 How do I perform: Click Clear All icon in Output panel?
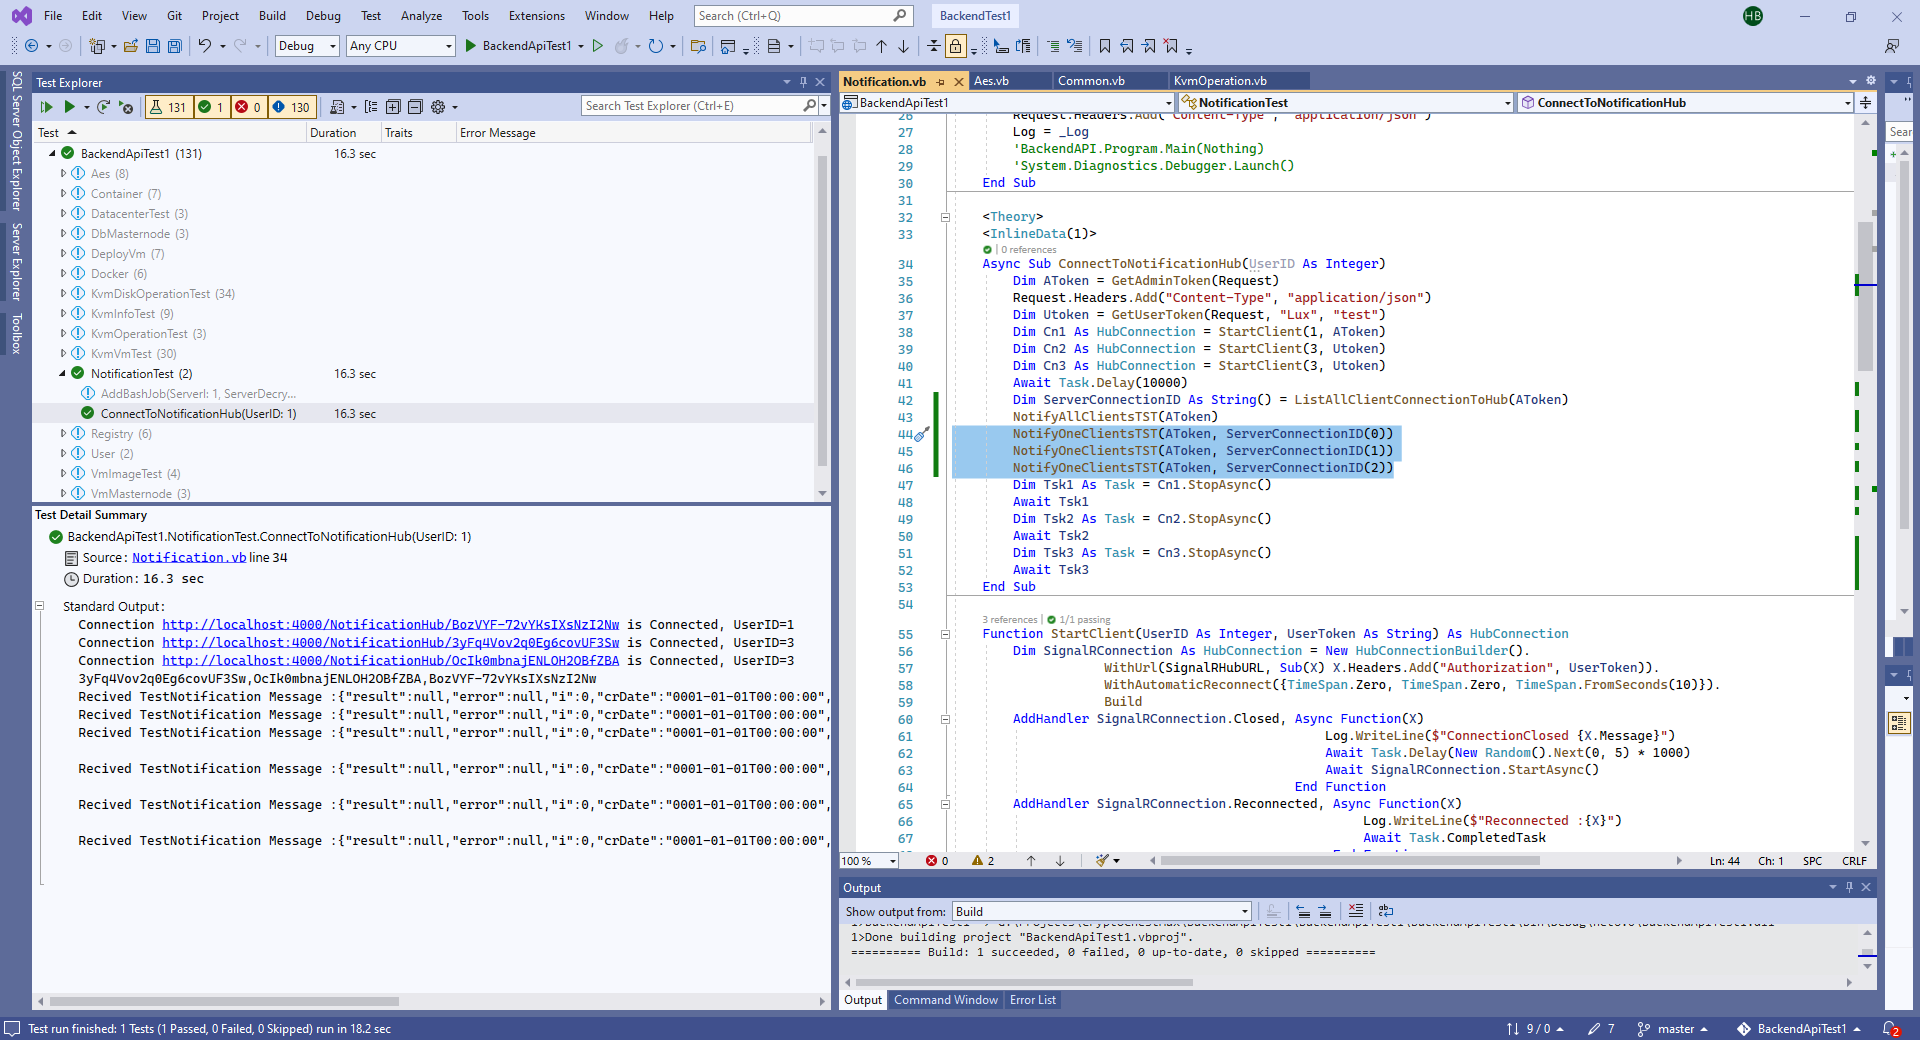tap(1355, 911)
